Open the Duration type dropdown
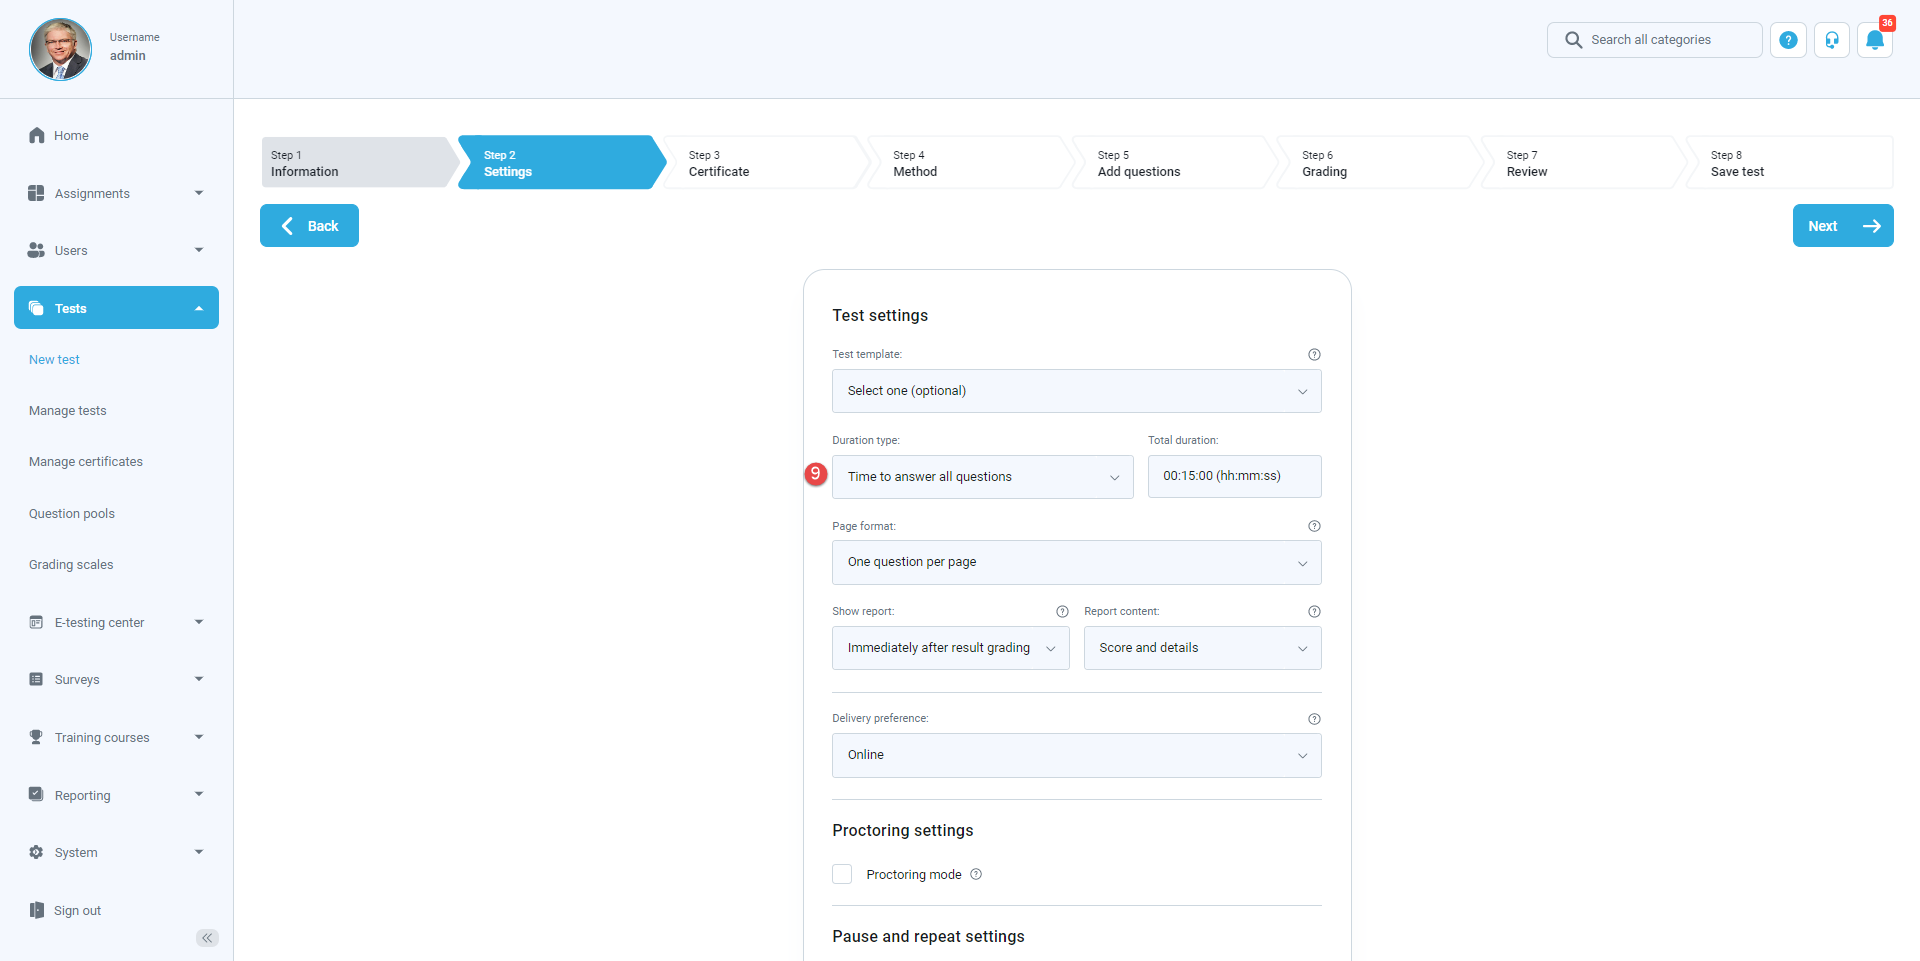 pos(982,477)
